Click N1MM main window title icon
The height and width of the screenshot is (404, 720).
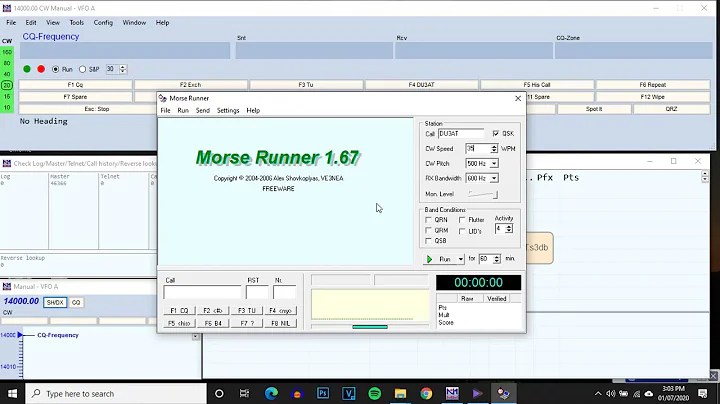[x=6, y=8]
